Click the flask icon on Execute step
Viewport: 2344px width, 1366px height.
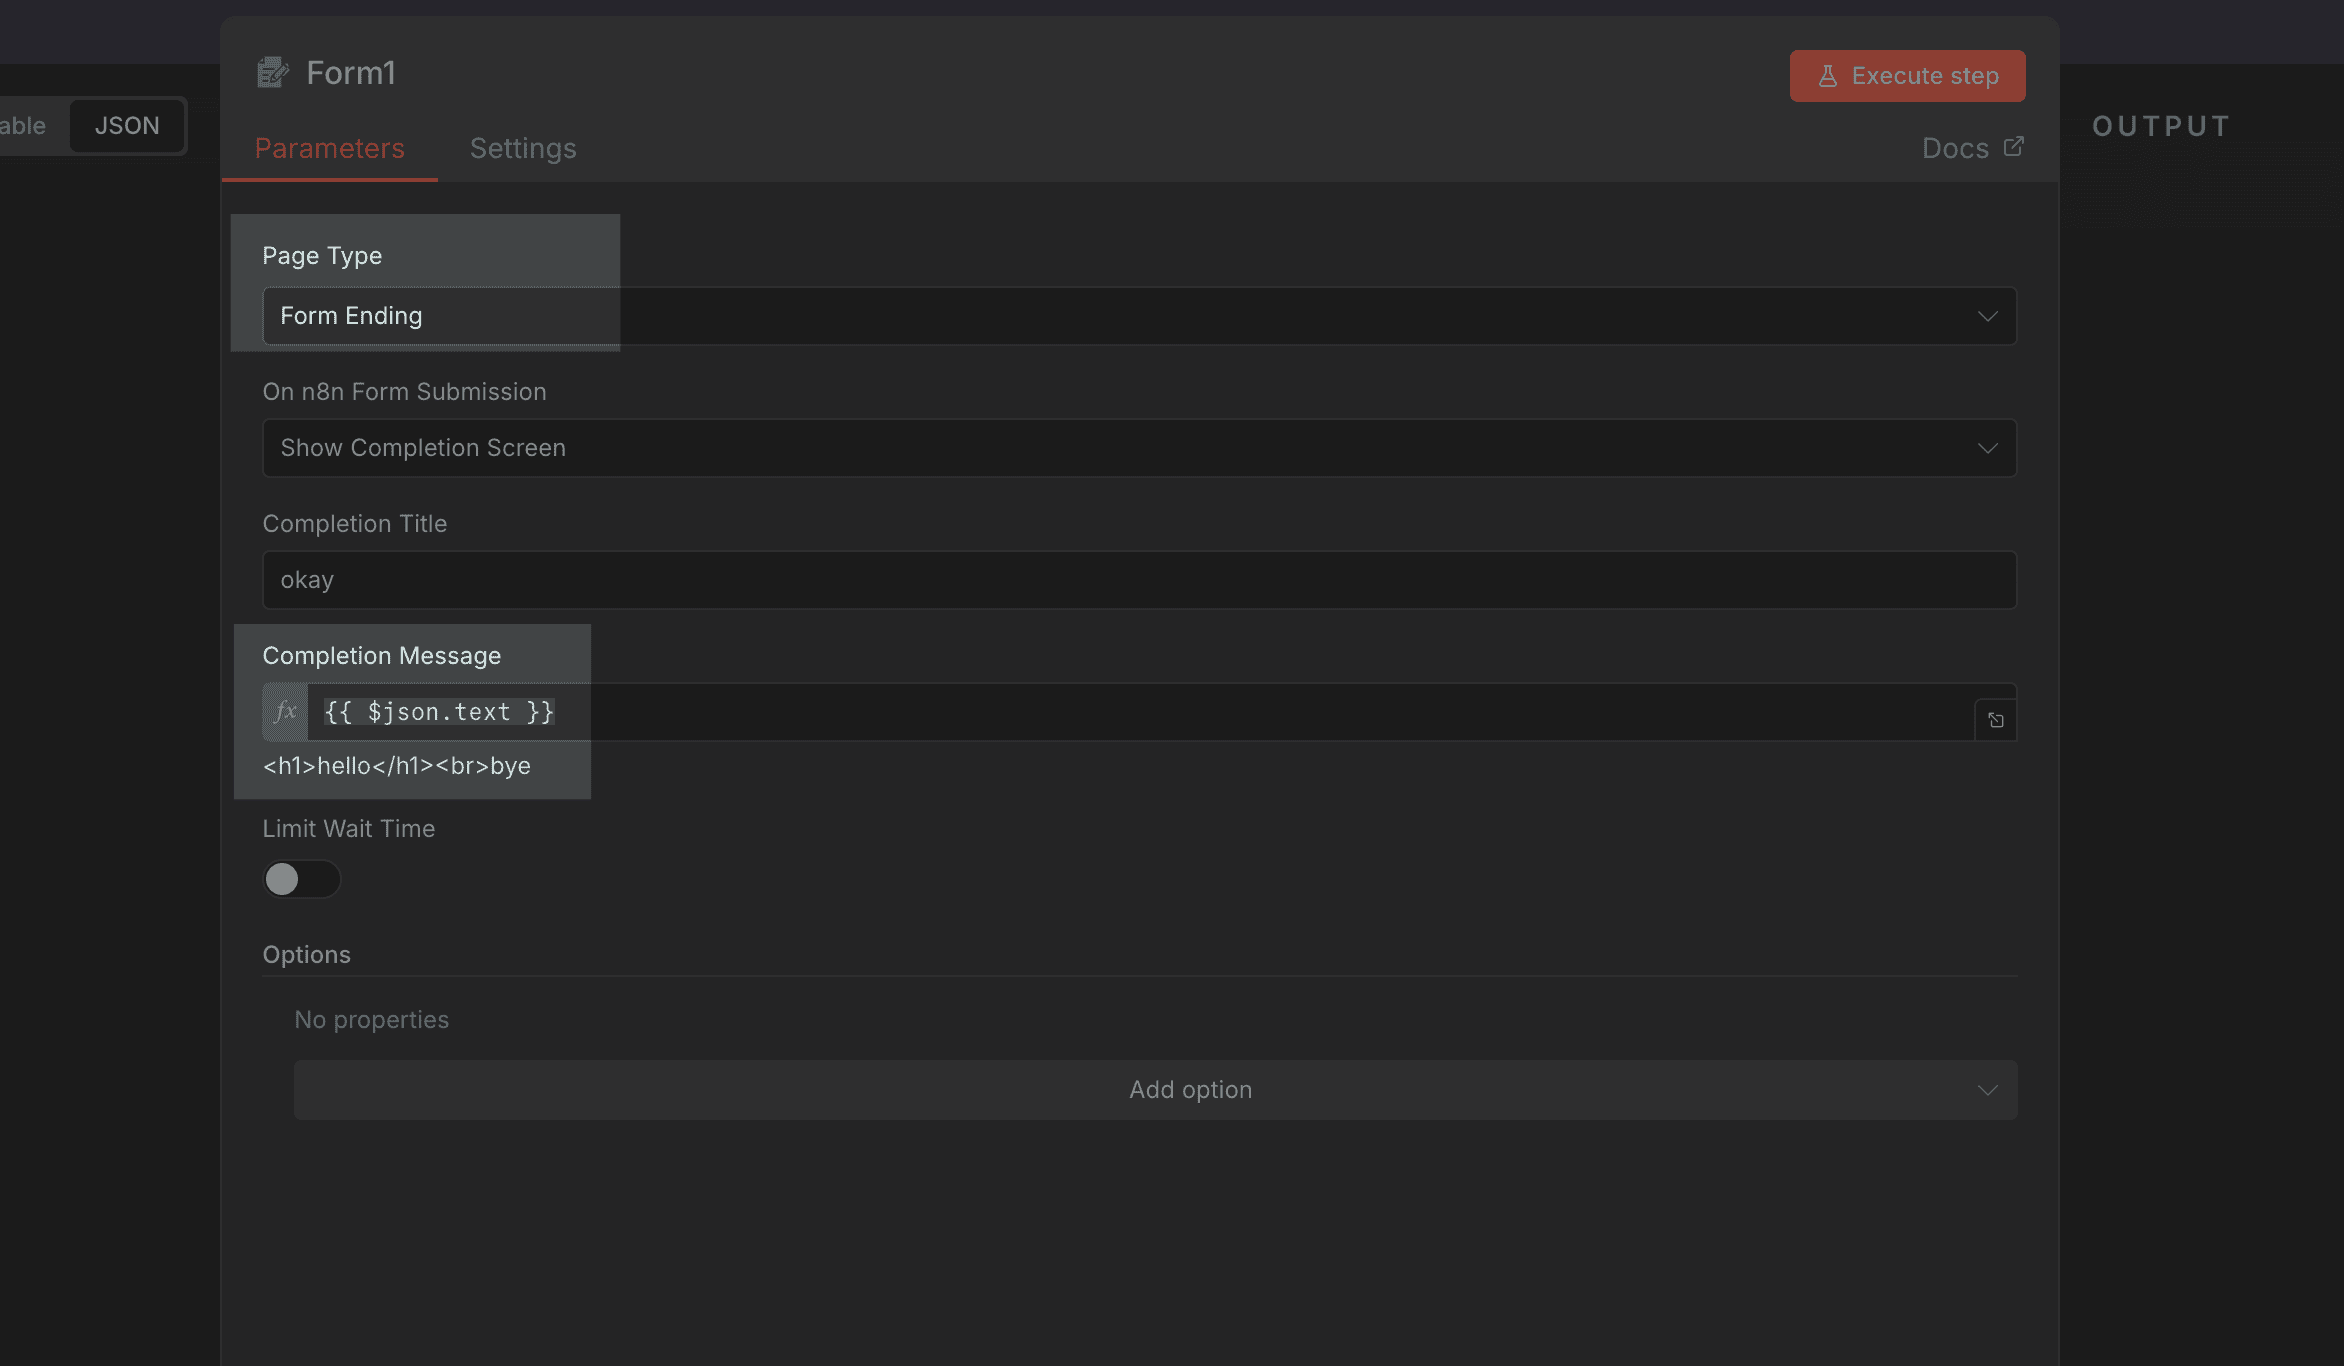[1828, 75]
